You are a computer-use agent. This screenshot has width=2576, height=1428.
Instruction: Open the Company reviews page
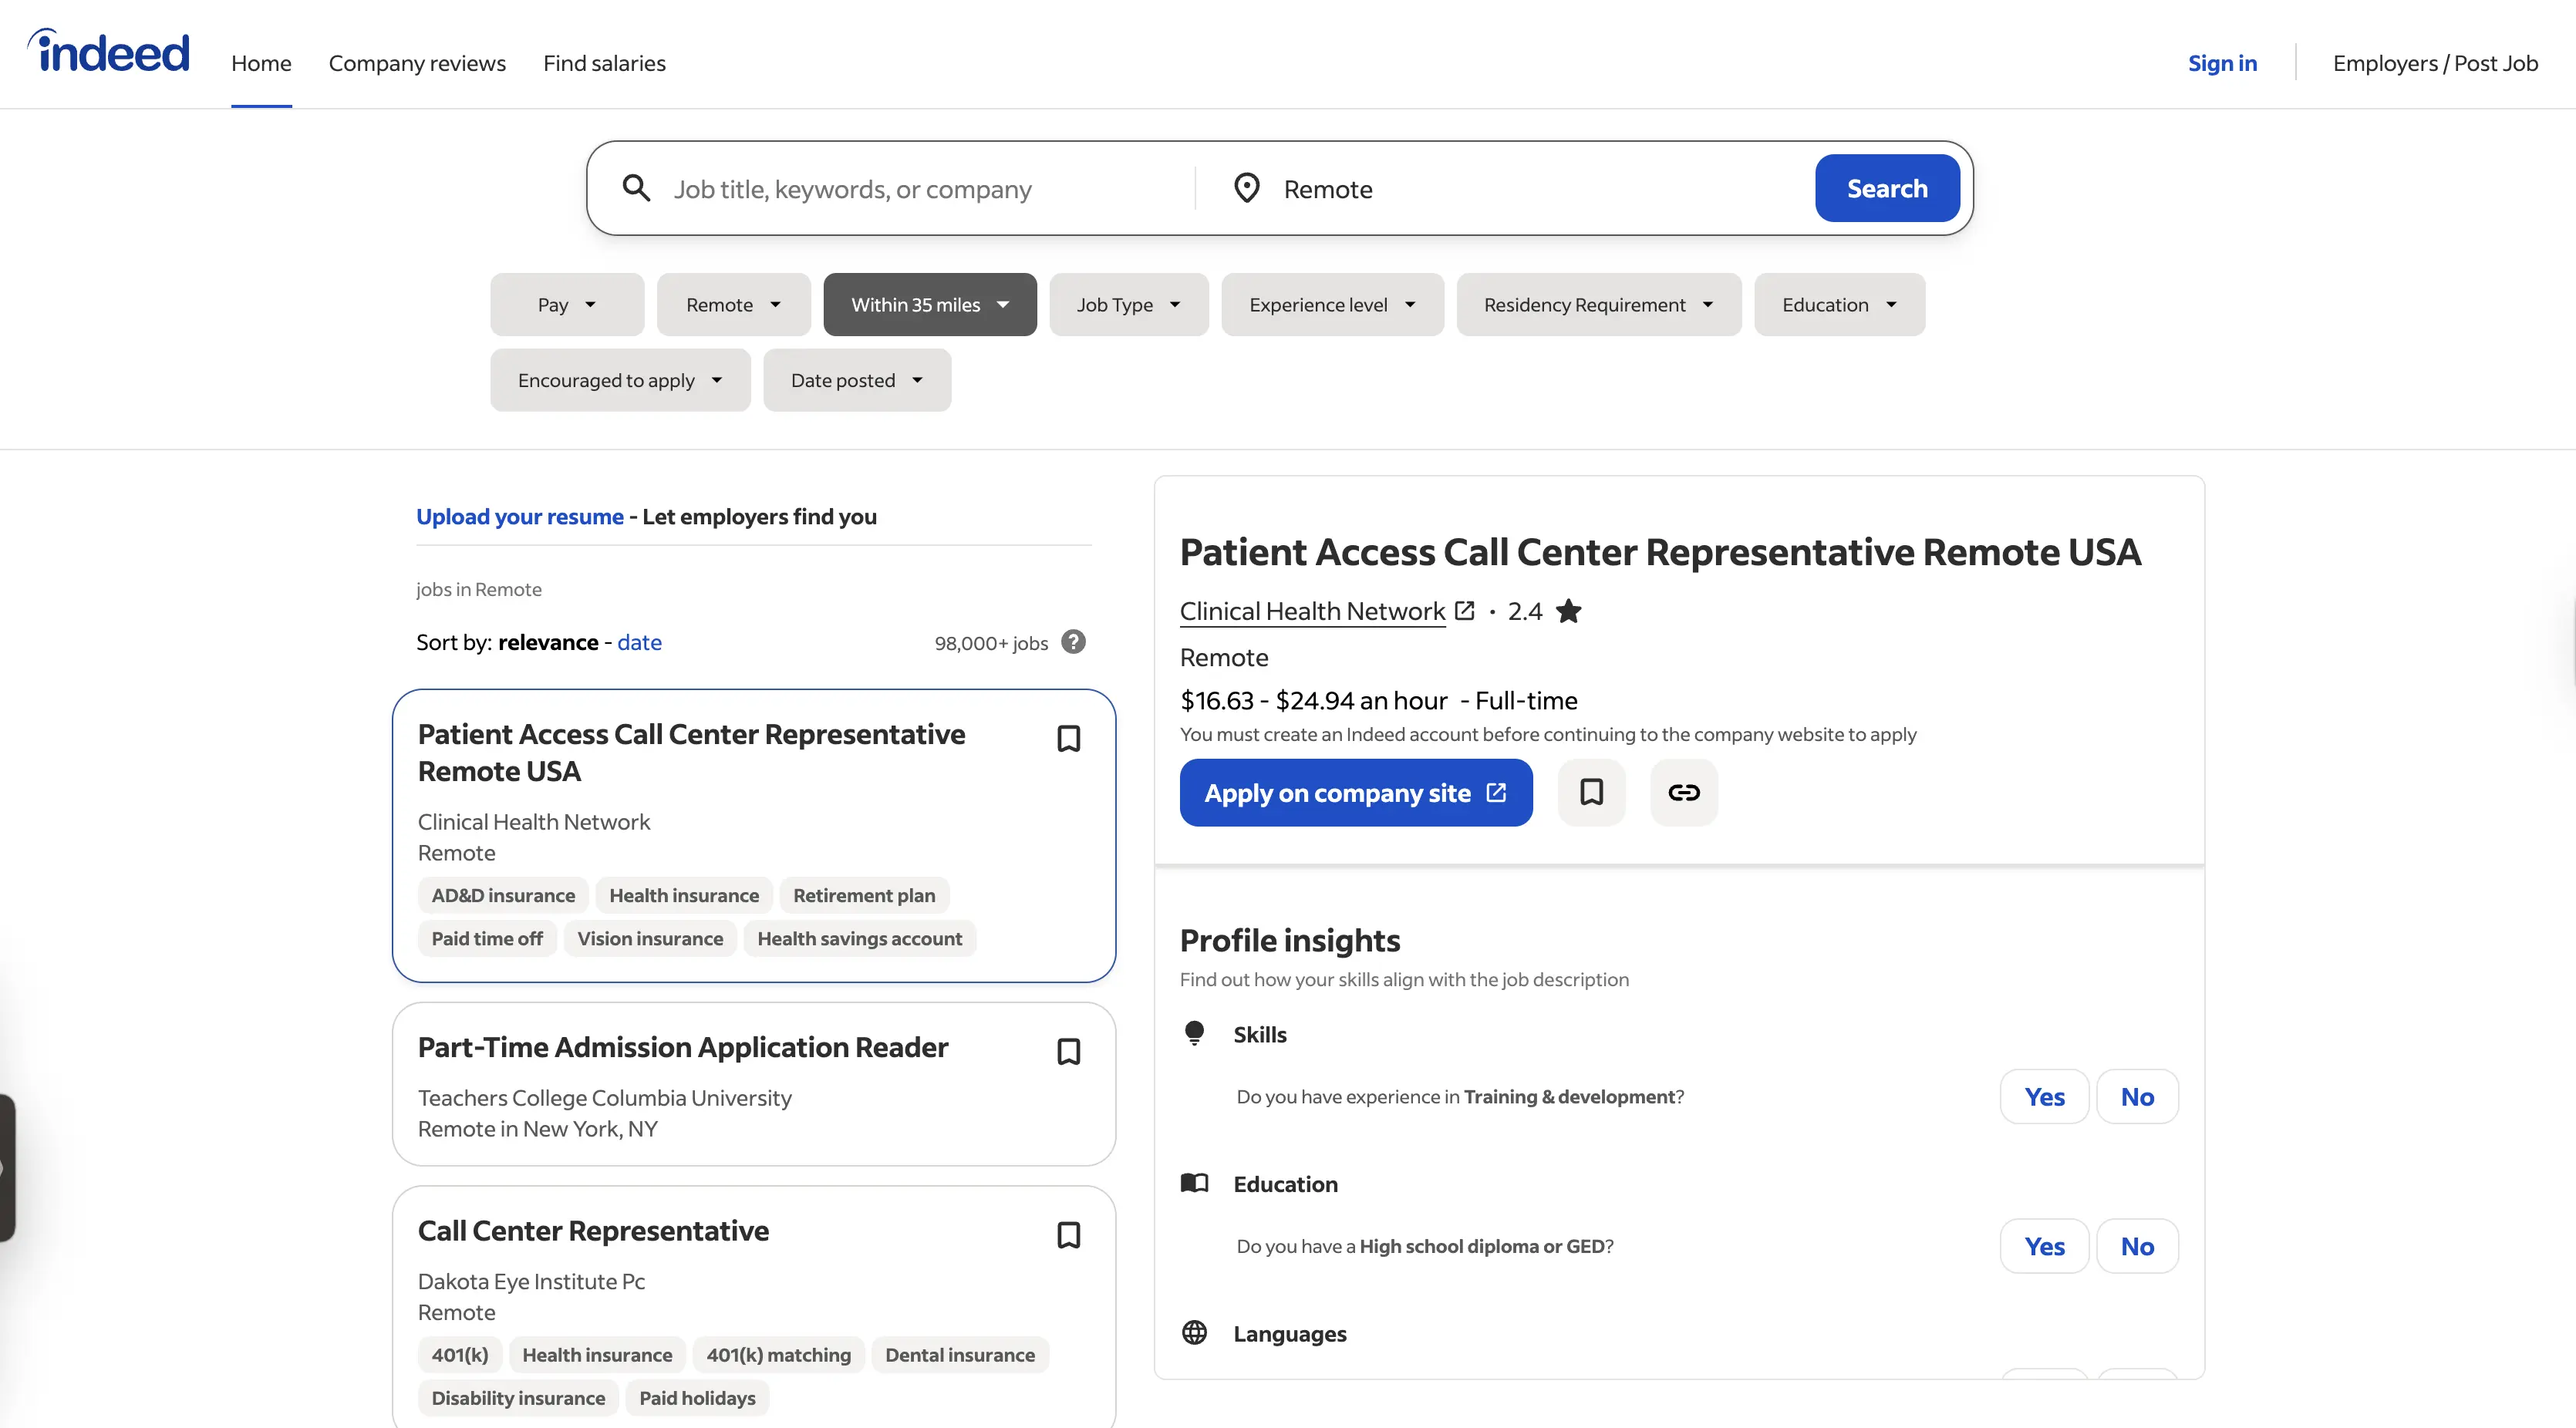coord(417,63)
